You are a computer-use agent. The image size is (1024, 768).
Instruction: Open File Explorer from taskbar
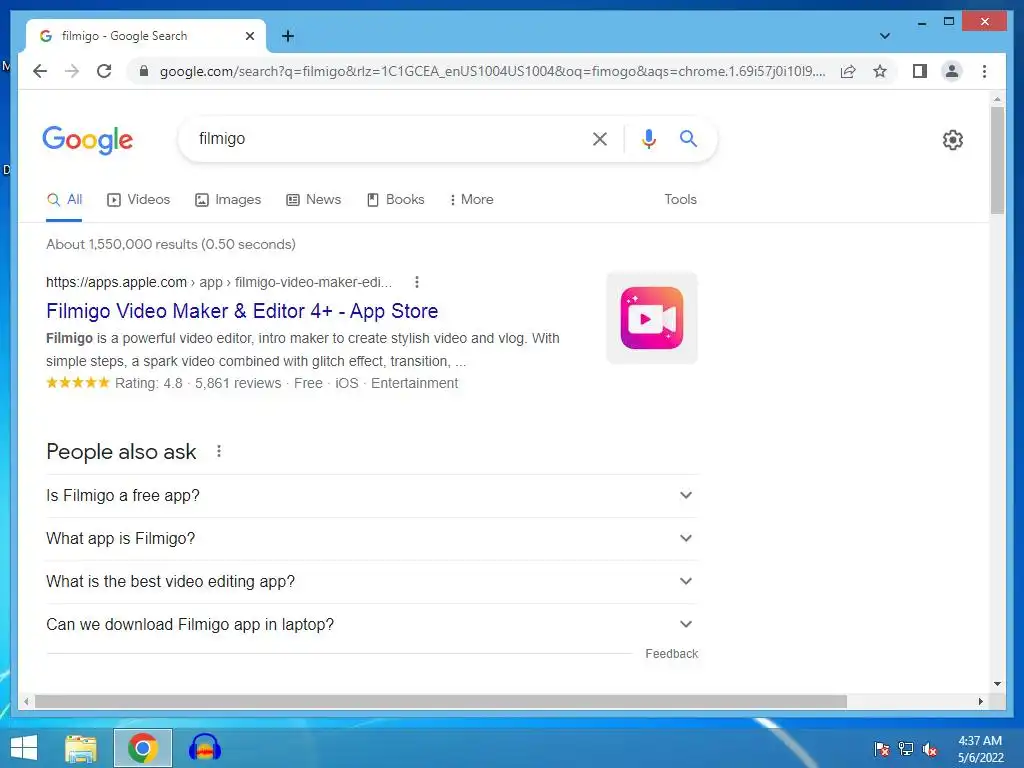(81, 748)
